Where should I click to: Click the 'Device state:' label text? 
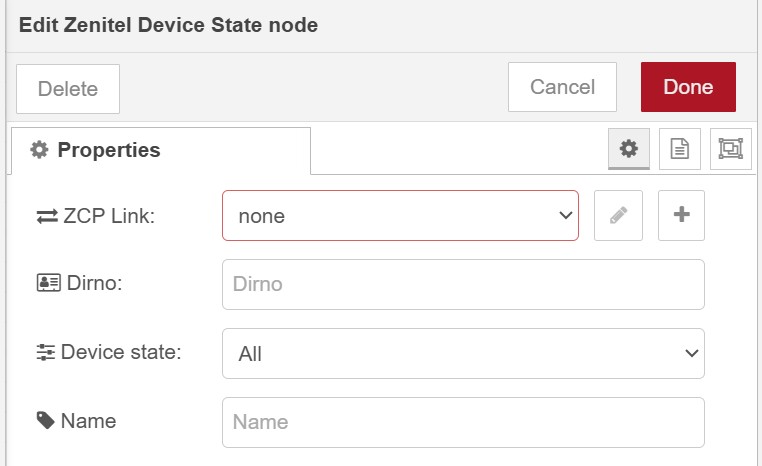click(x=121, y=353)
